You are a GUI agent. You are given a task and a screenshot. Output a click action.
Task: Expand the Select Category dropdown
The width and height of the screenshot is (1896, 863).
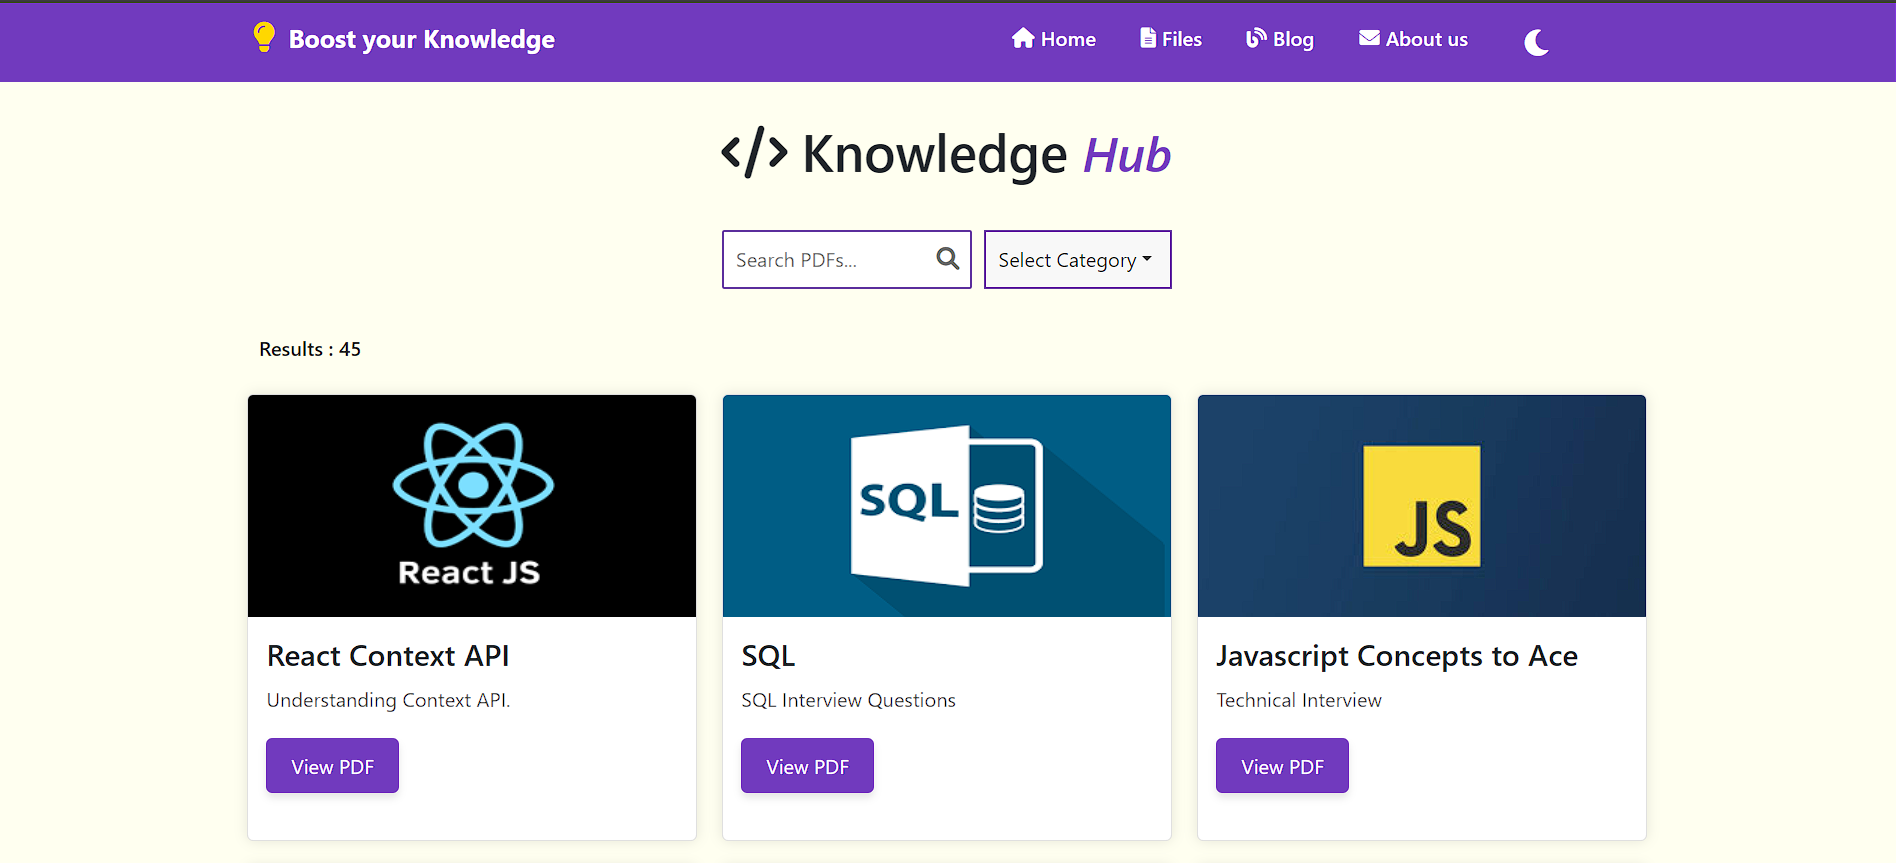point(1077,260)
